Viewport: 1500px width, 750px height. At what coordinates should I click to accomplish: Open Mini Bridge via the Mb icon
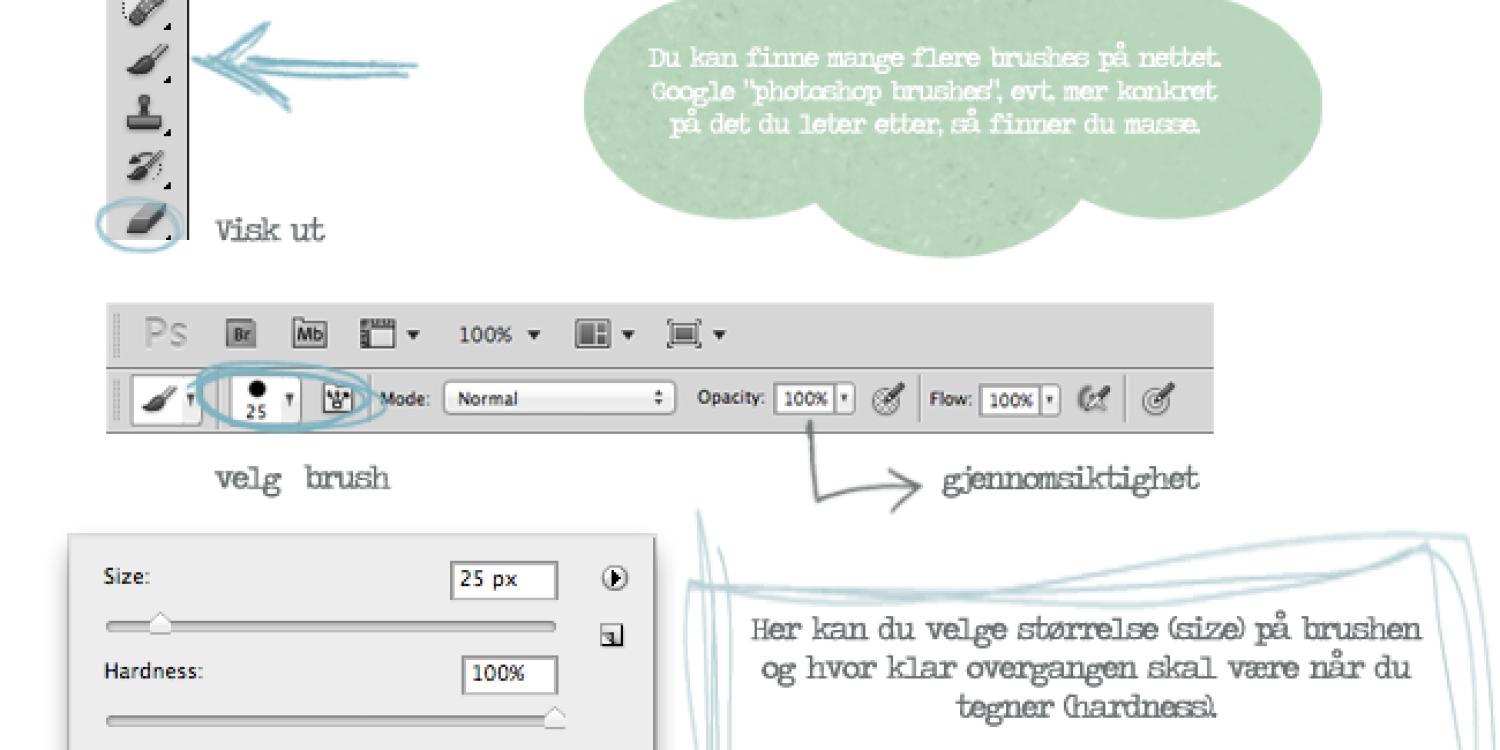pyautogui.click(x=309, y=334)
